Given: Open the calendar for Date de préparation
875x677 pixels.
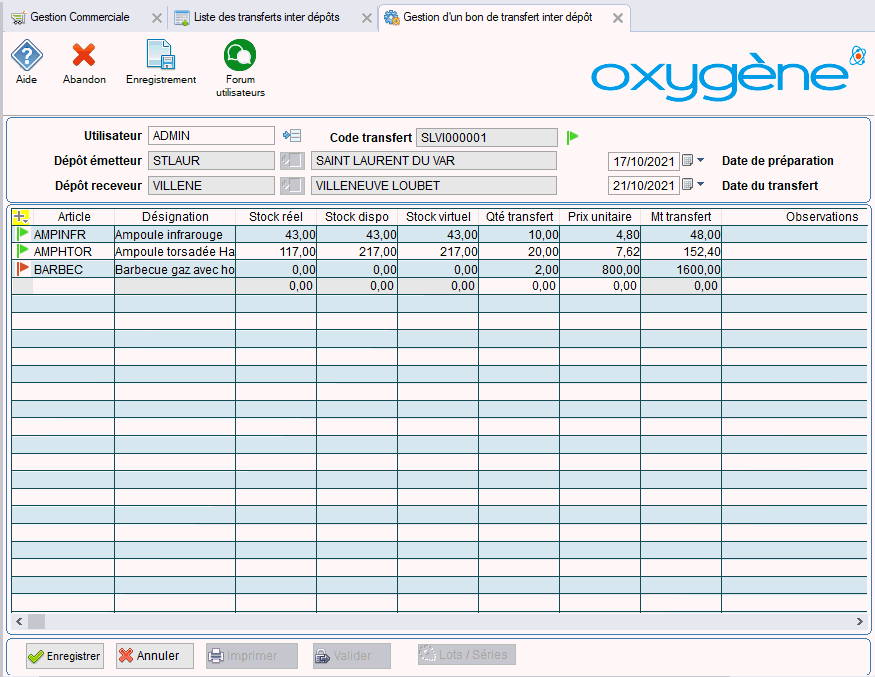Looking at the screenshot, I should point(687,160).
